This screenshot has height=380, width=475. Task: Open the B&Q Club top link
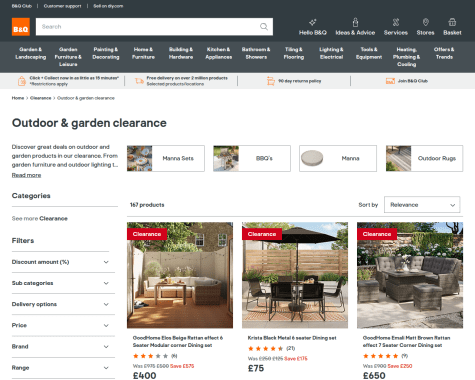[x=22, y=6]
